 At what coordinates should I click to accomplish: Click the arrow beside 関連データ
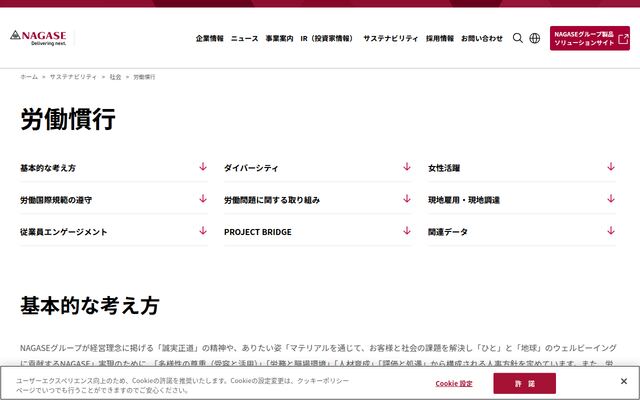click(x=611, y=231)
